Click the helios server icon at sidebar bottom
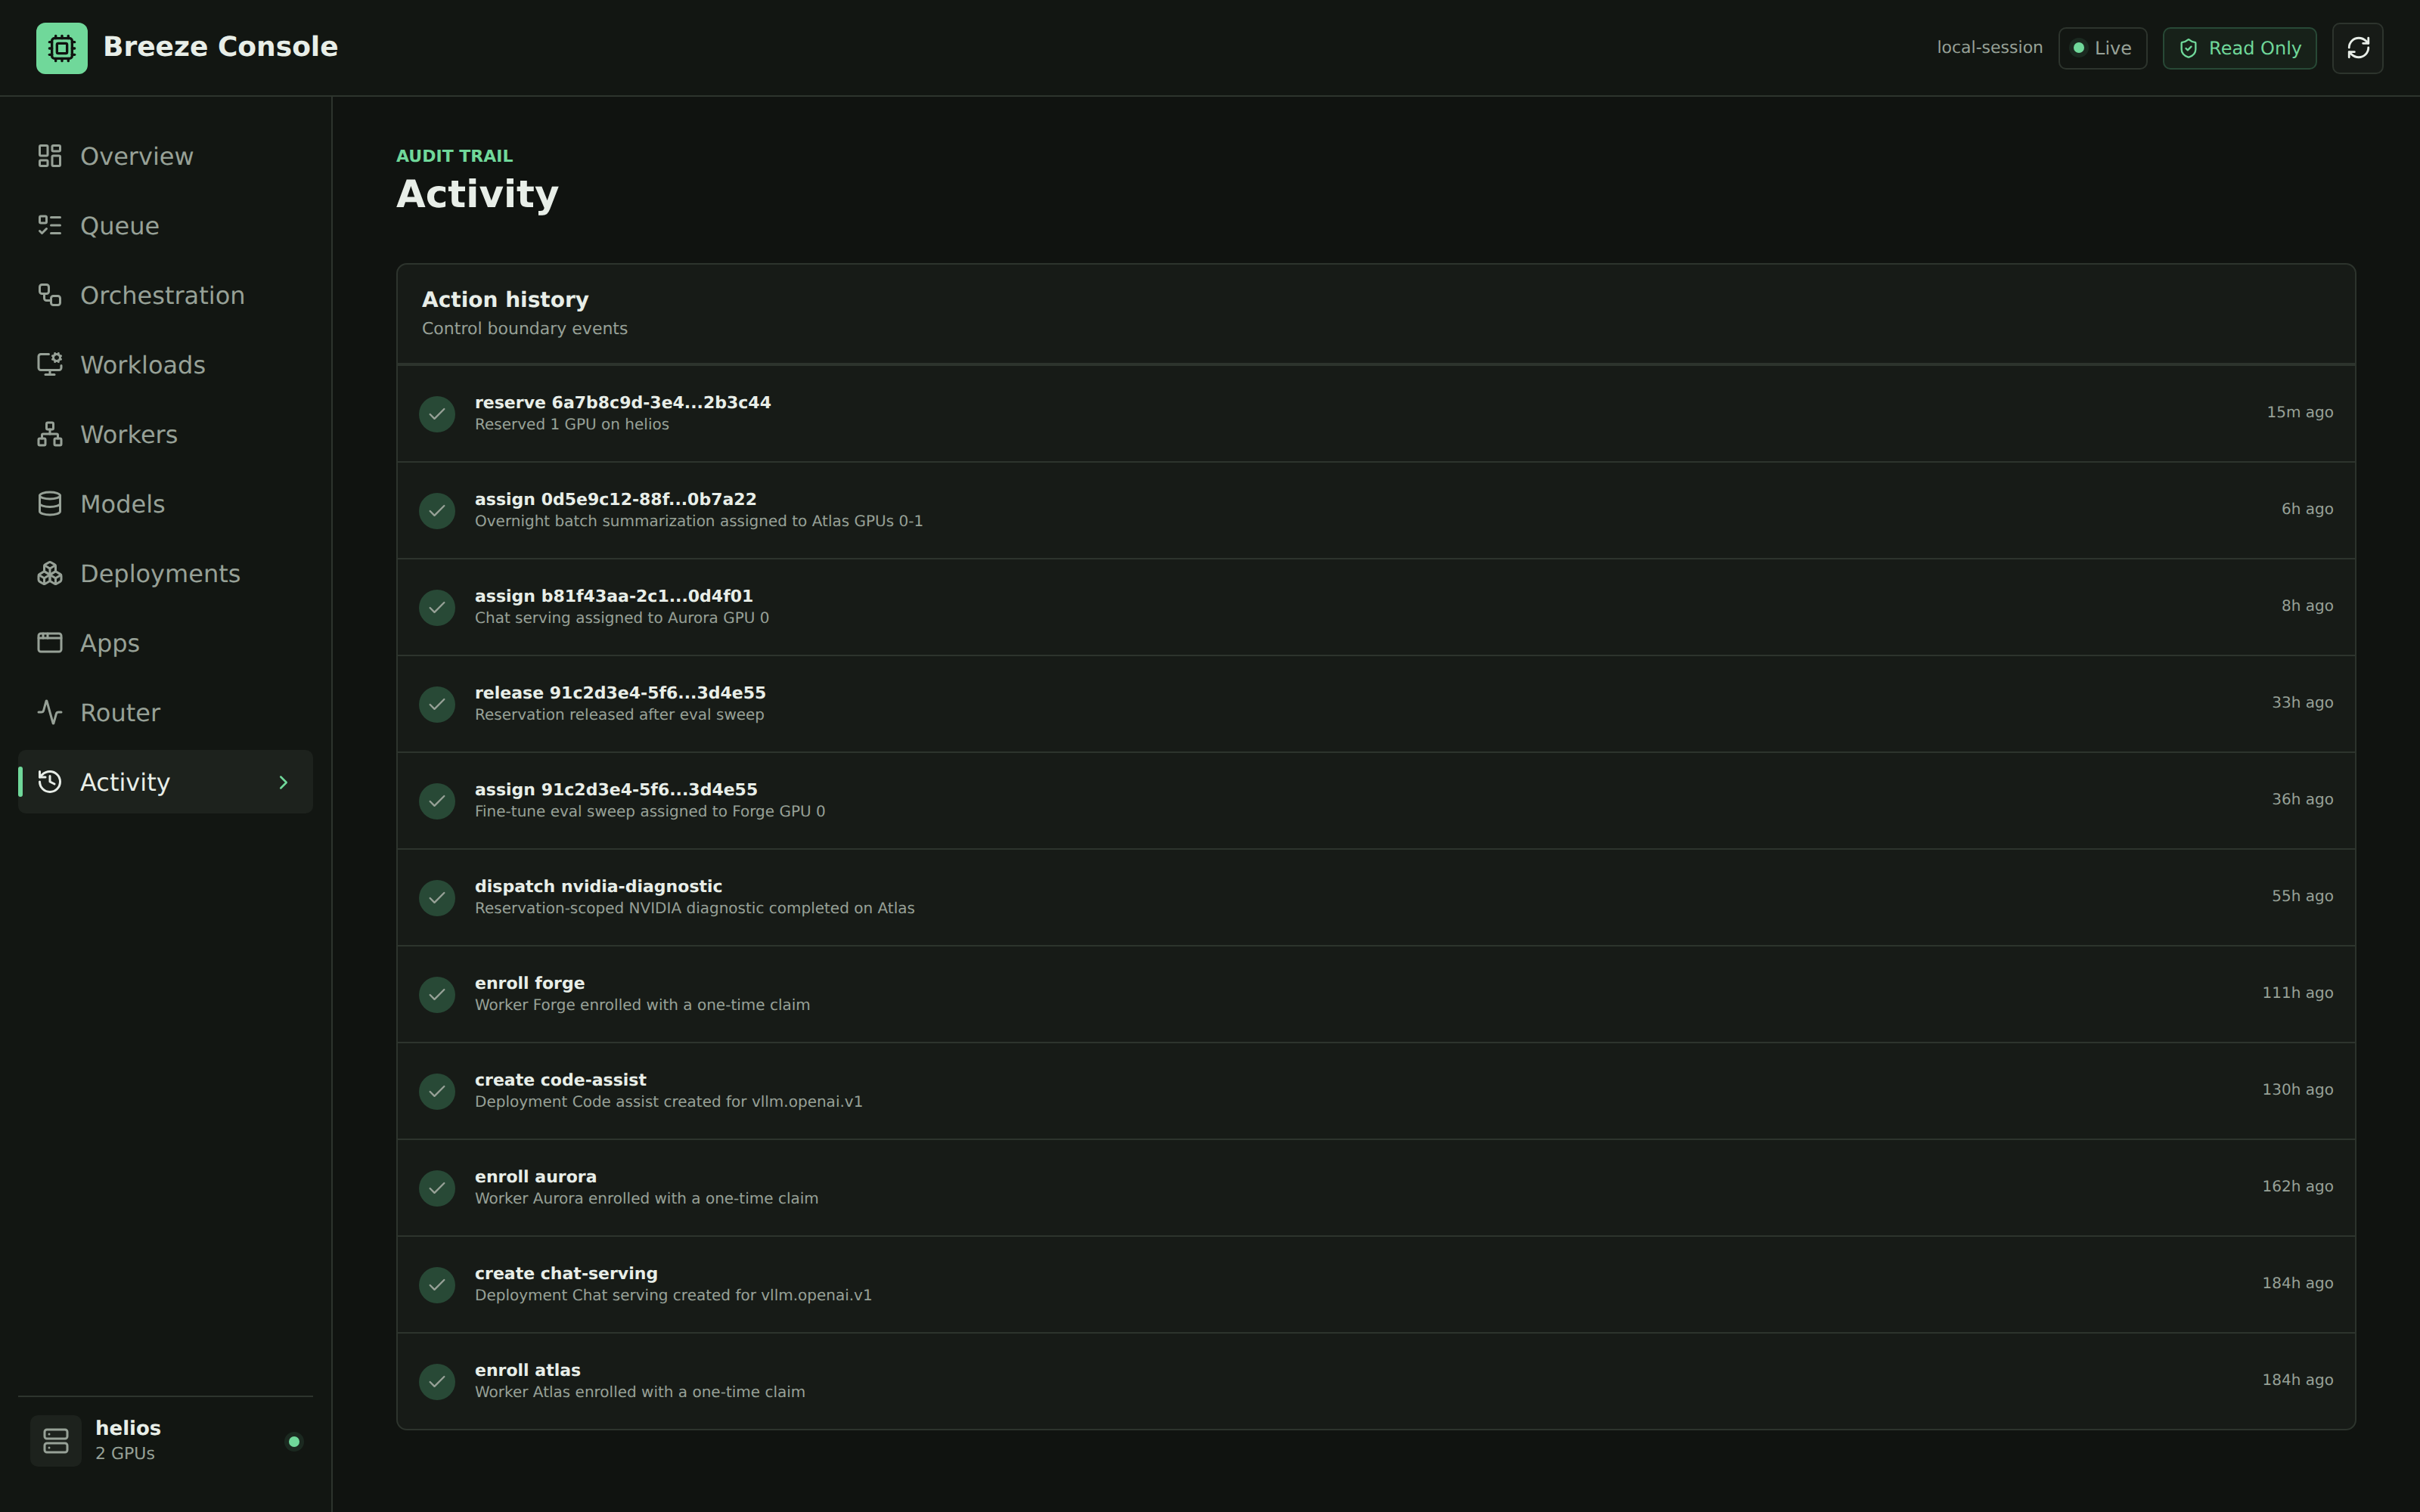Screen dimensions: 2420x1512 [x=56, y=1441]
